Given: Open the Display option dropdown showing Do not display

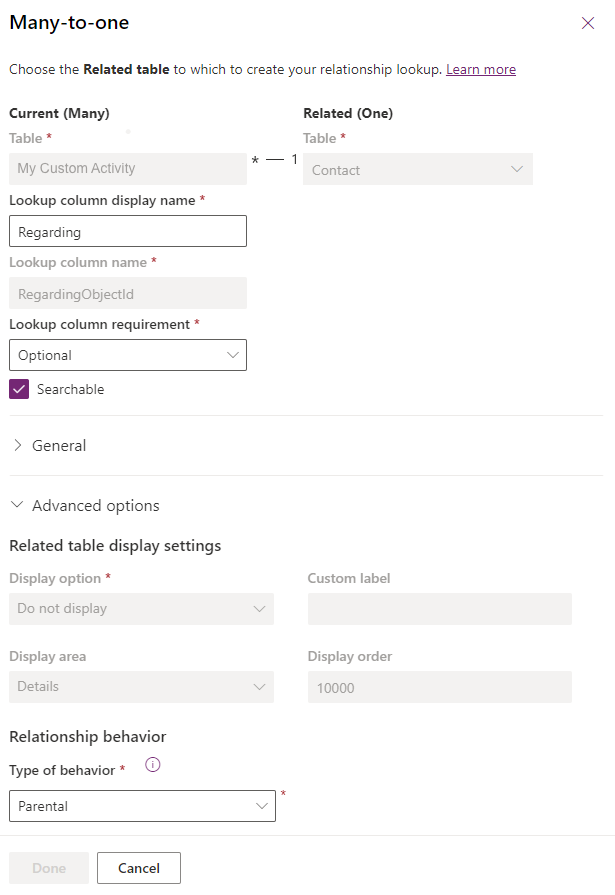Looking at the screenshot, I should [x=141, y=608].
